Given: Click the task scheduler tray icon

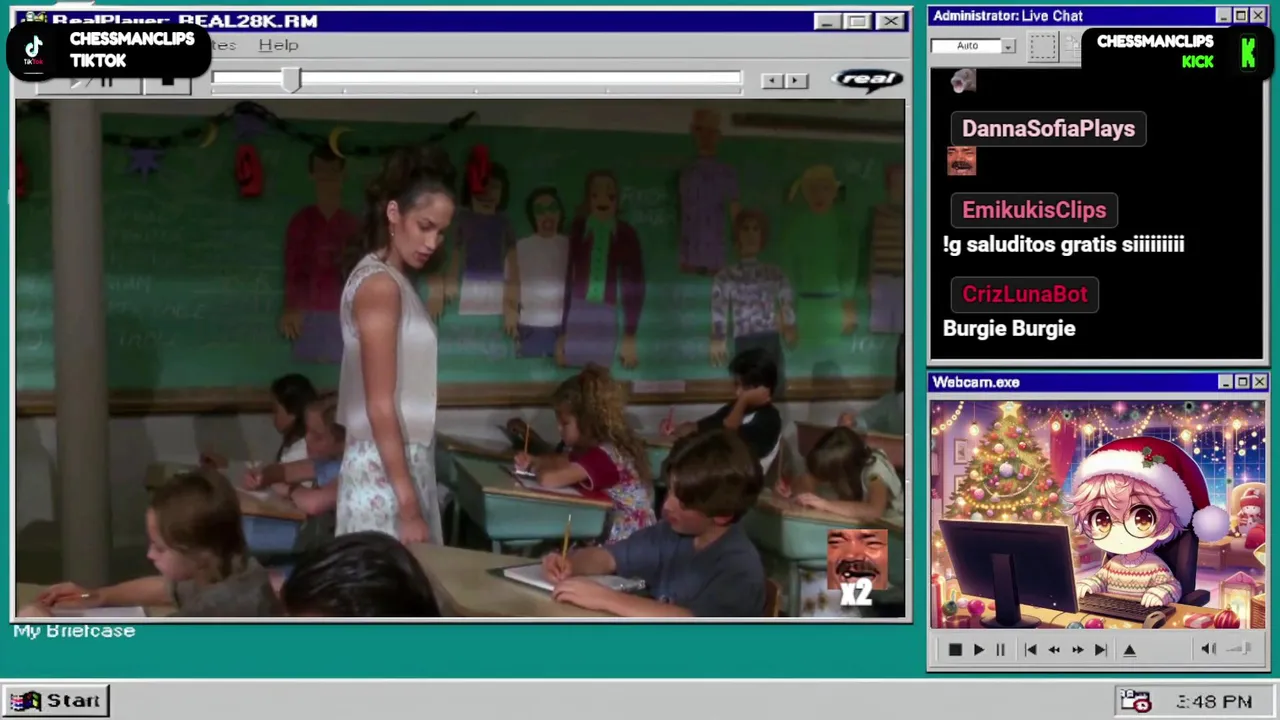Looking at the screenshot, I should (1135, 701).
